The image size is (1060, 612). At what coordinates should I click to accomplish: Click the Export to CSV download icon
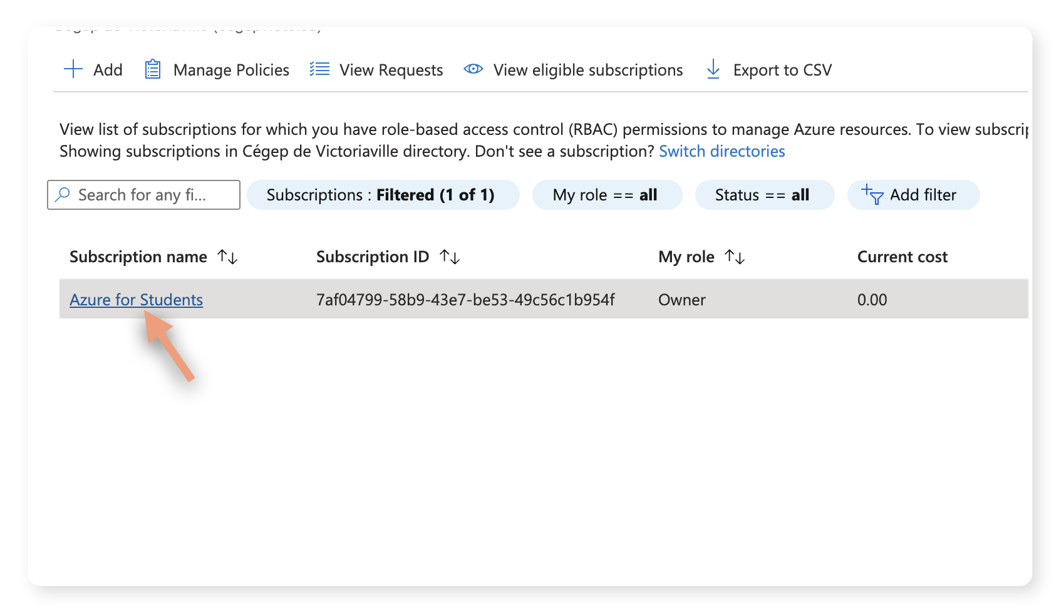click(x=712, y=70)
